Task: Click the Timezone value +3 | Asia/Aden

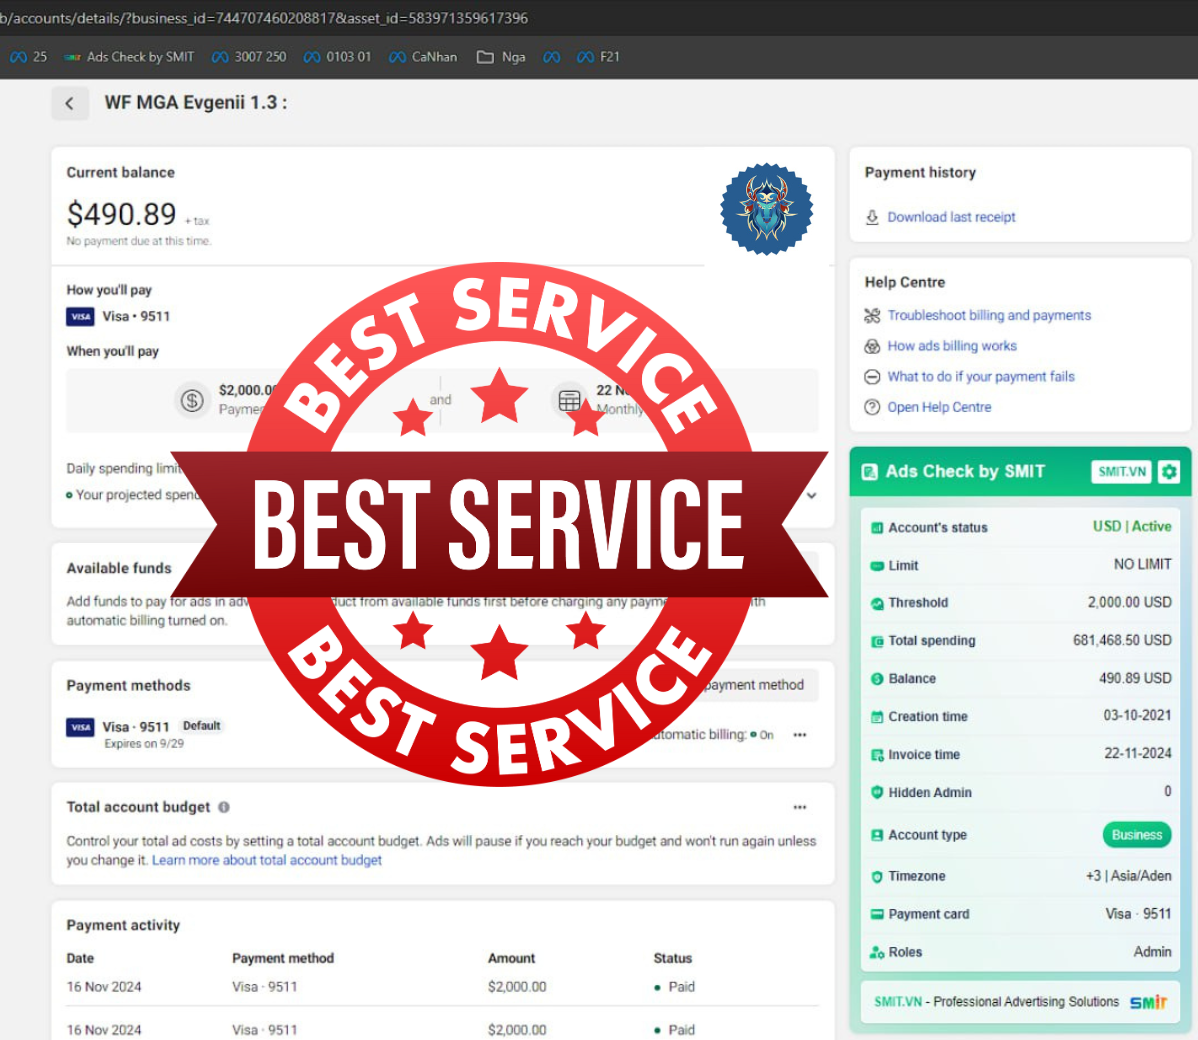Action: 1128,876
